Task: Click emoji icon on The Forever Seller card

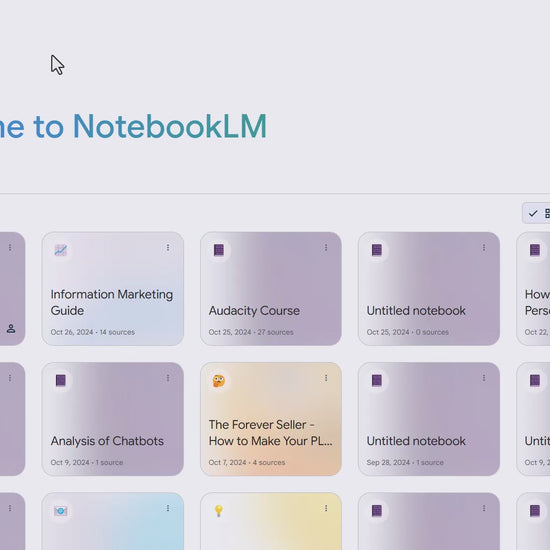Action: point(219,381)
